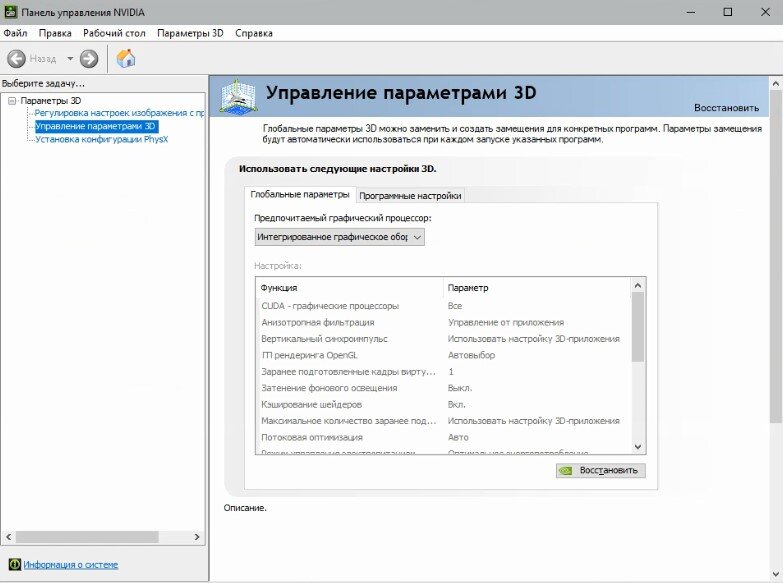Viewport: 783px width, 583px height.
Task: Click main page scroll down arrow
Action: pos(776,575)
